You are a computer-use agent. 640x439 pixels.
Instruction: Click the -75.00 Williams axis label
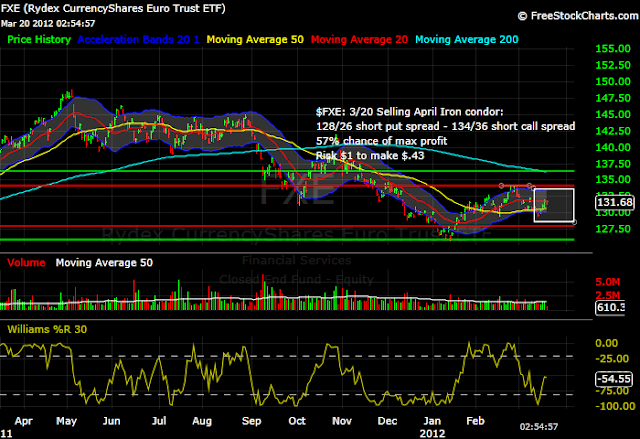tap(612, 391)
